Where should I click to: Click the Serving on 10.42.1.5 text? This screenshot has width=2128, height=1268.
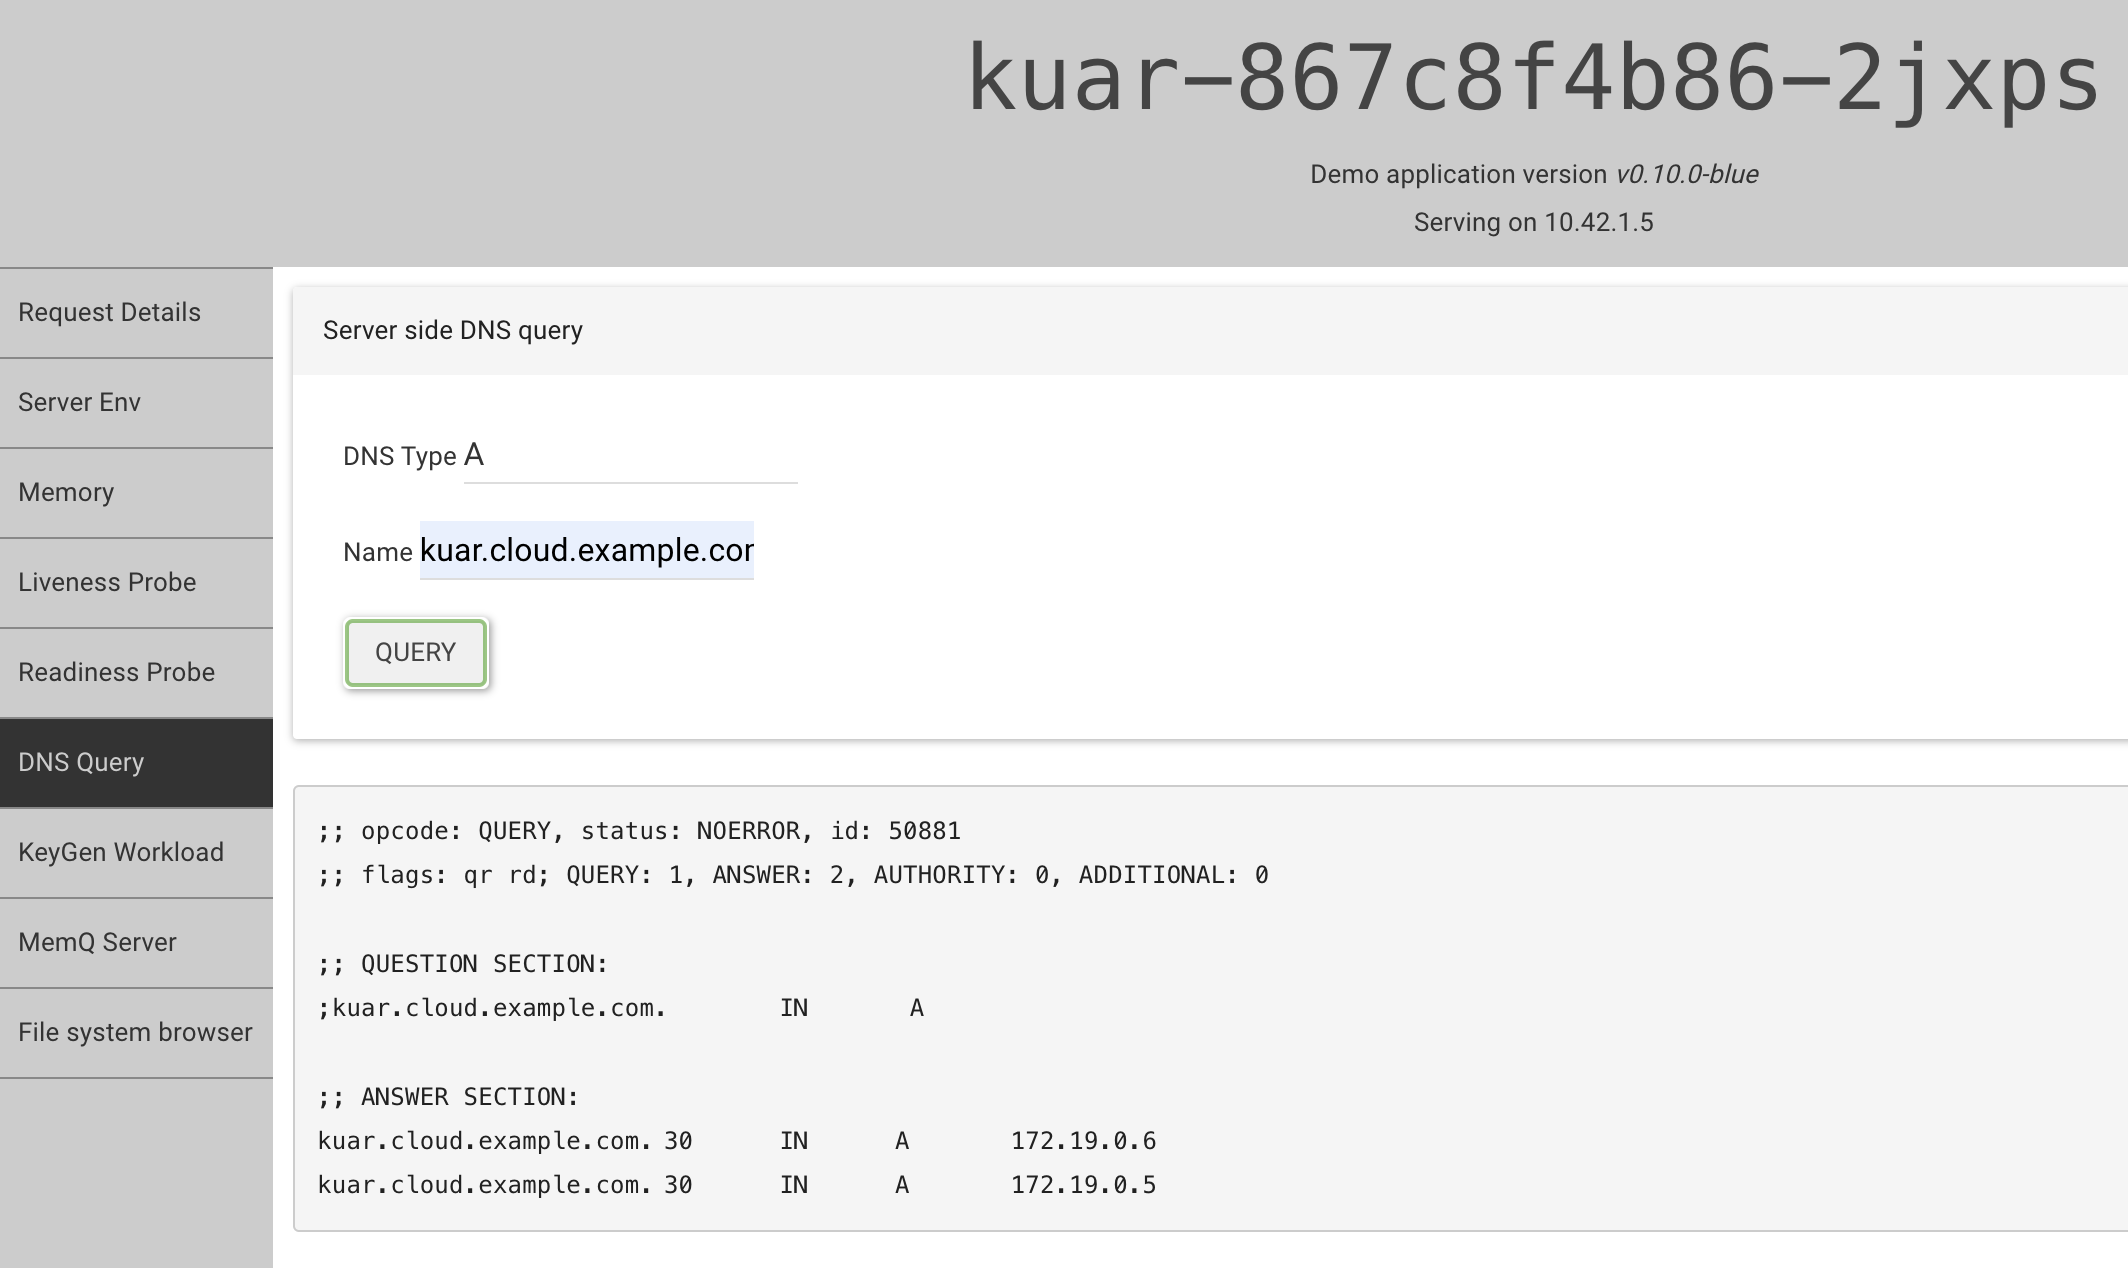point(1532,222)
